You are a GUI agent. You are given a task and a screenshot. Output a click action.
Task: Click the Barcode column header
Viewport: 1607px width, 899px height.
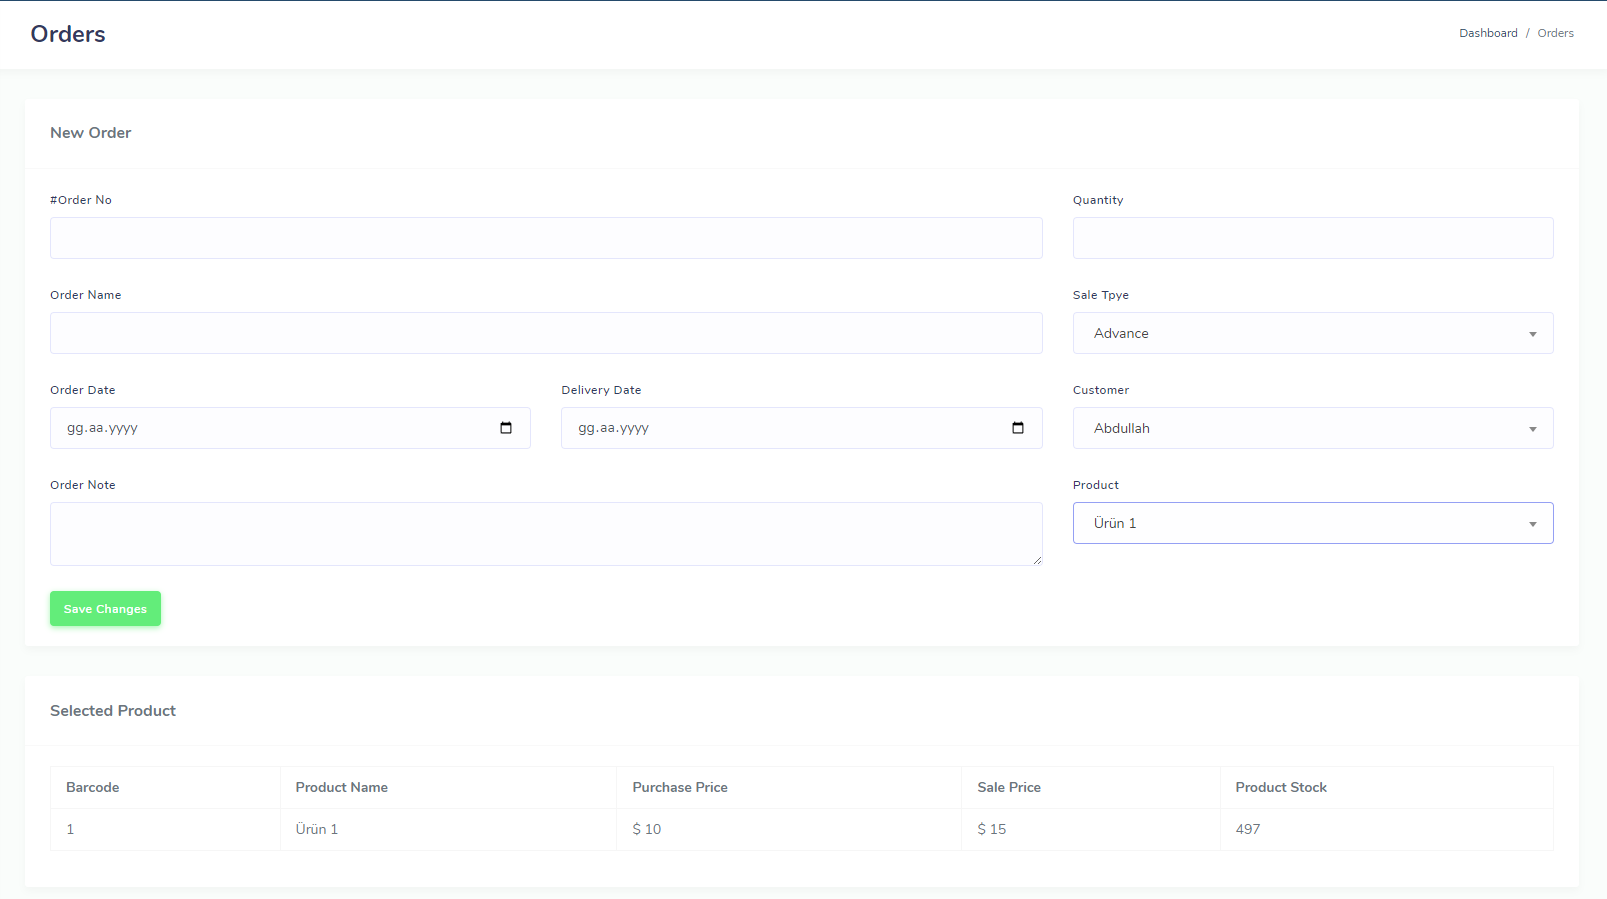pyautogui.click(x=93, y=787)
